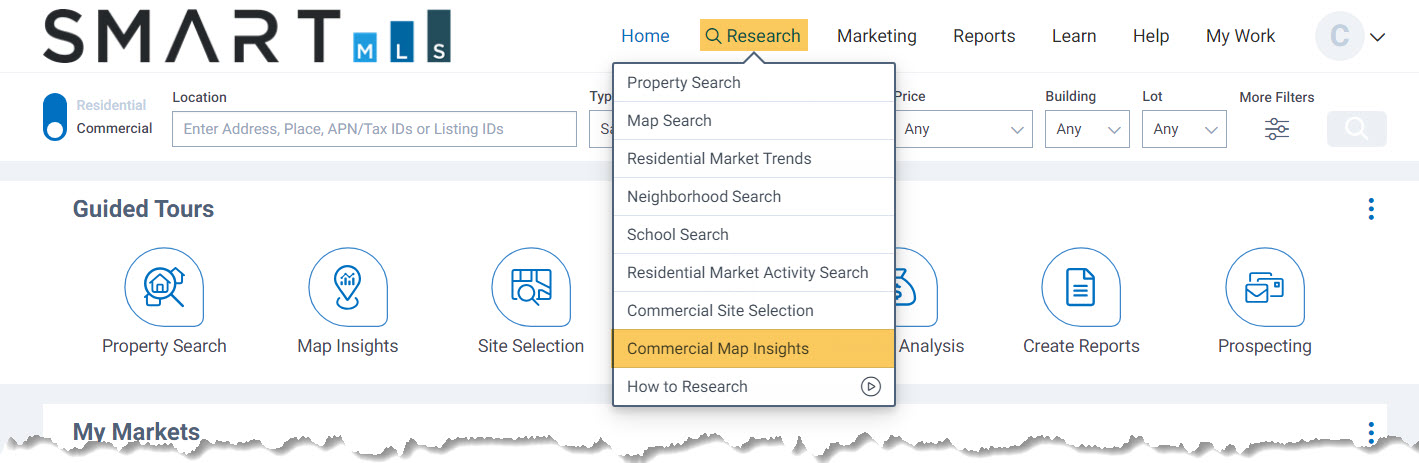This screenshot has height=463, width=1419.
Task: Choose Residential Market Trends menu entry
Action: click(x=754, y=159)
